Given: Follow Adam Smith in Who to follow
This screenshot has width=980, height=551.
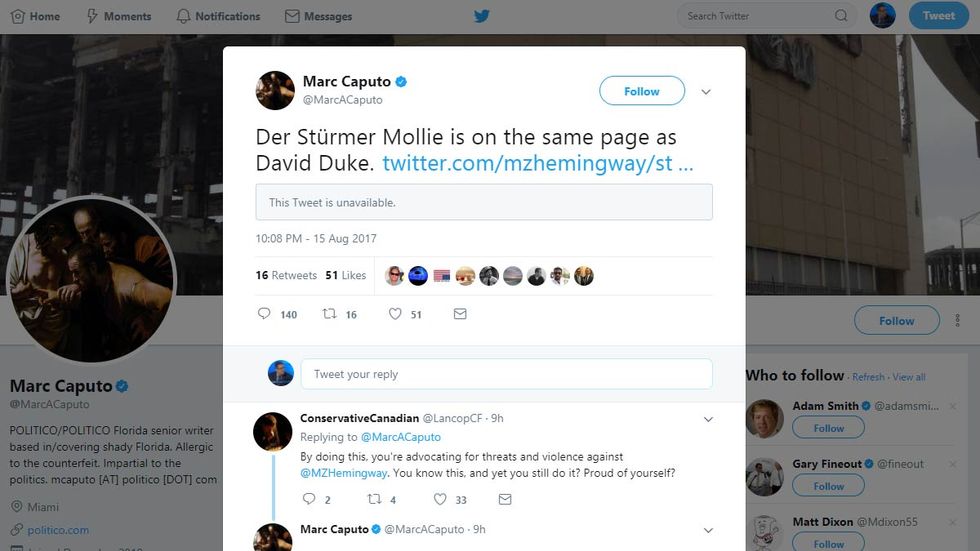Looking at the screenshot, I should (x=828, y=428).
